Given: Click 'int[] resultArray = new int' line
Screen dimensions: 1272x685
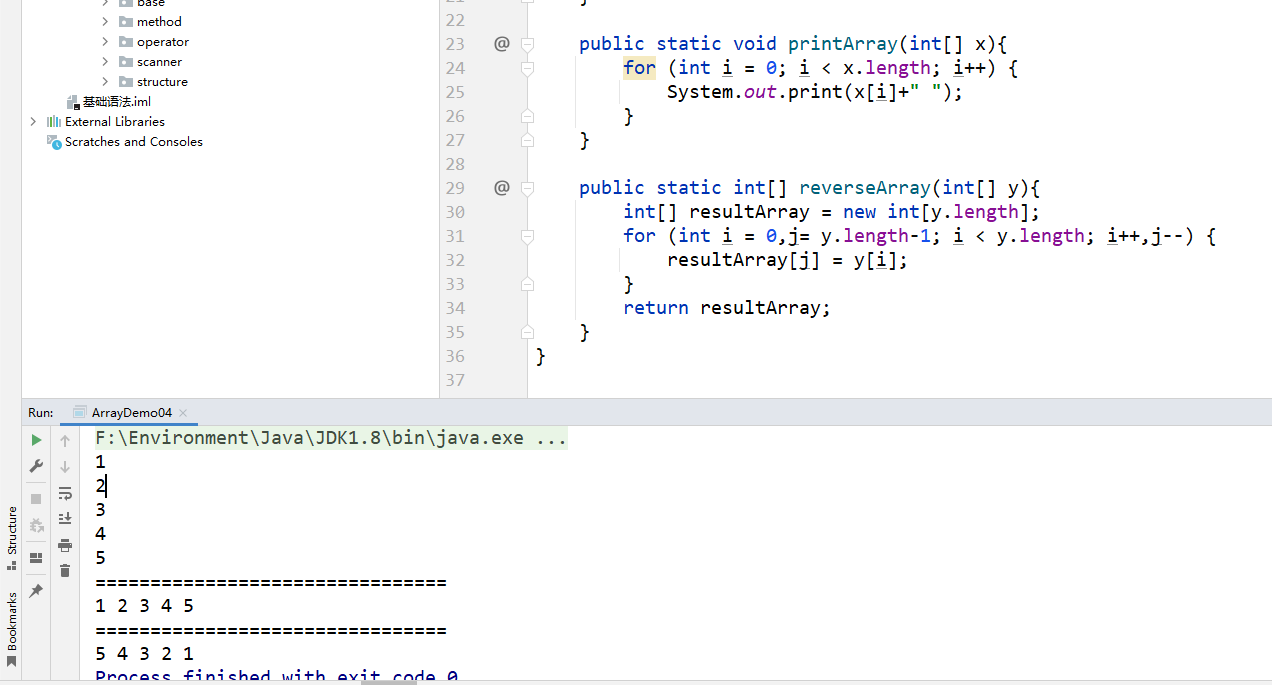Looking at the screenshot, I should (x=832, y=212).
